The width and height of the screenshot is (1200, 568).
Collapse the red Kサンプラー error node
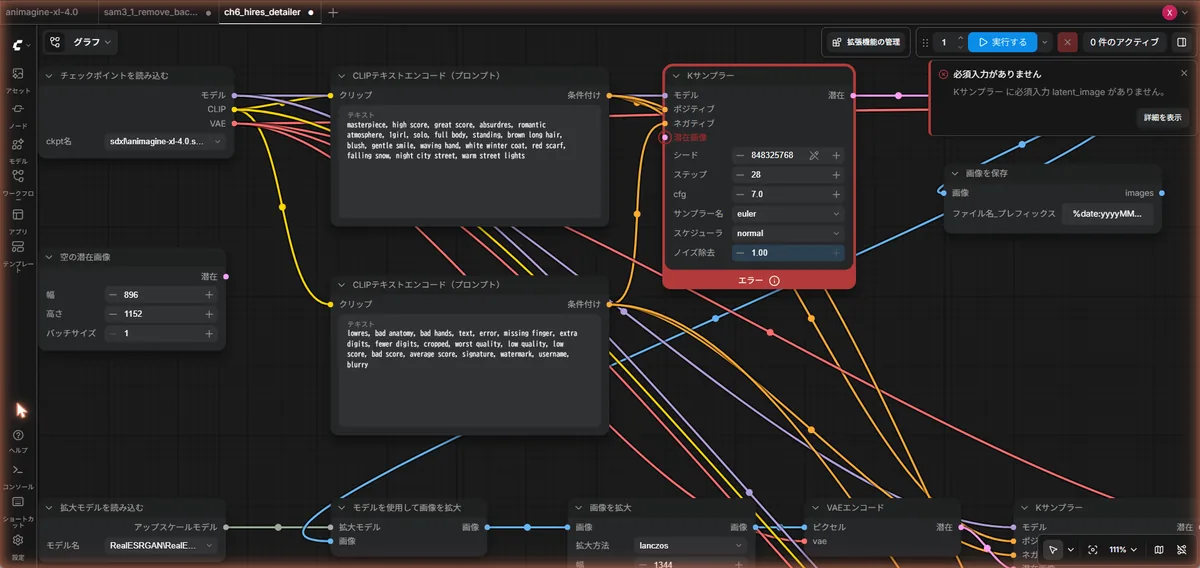pos(677,75)
